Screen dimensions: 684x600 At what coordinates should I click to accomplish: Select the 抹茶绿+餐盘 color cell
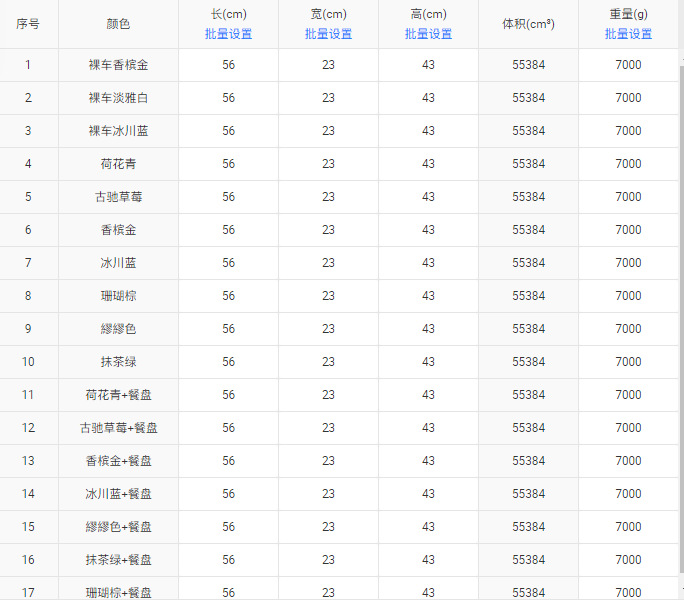[x=118, y=560]
